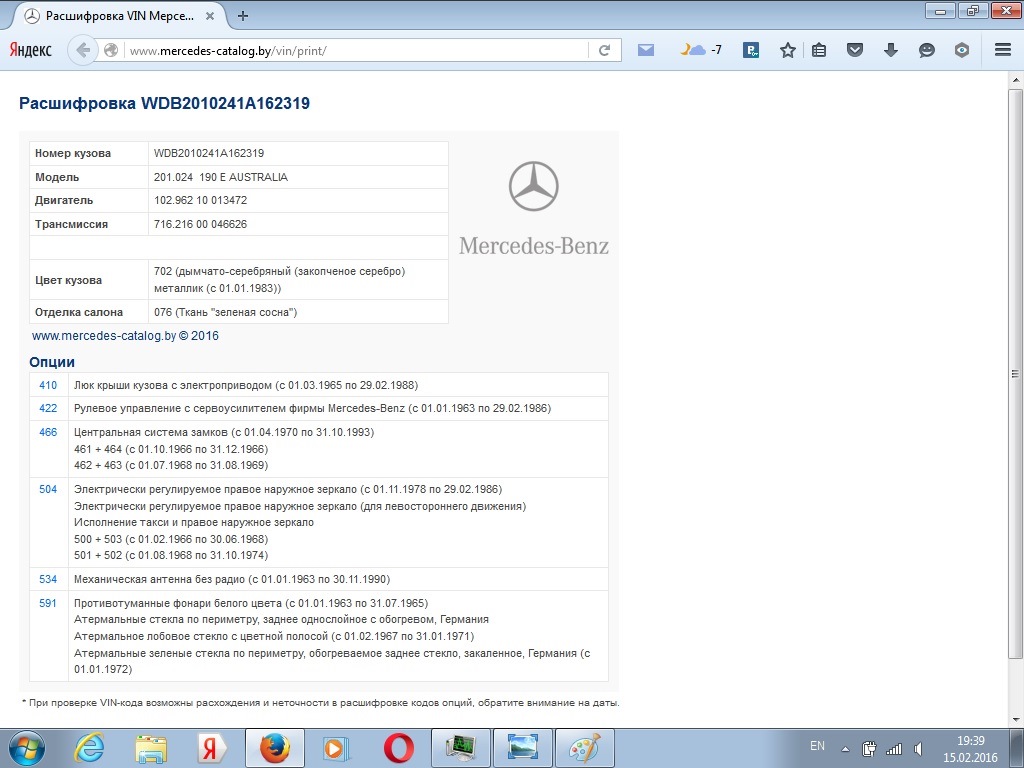The image size is (1024, 768).
Task: Show hidden tray icons arrow
Action: (x=845, y=749)
